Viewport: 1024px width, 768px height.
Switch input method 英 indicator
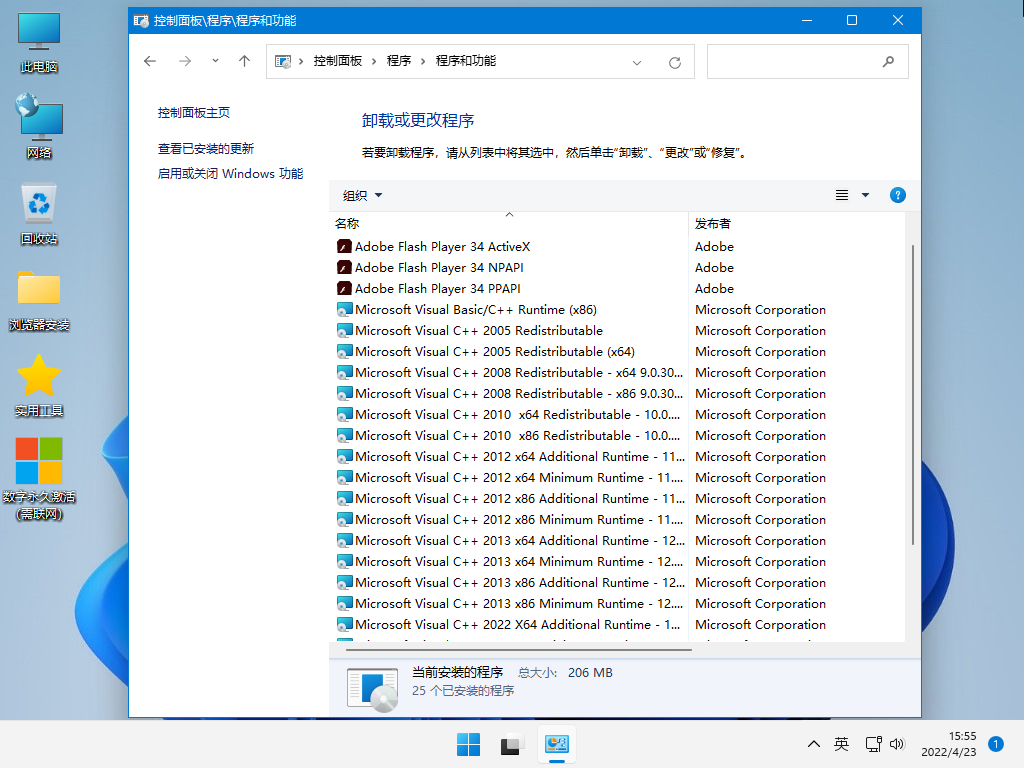[841, 744]
